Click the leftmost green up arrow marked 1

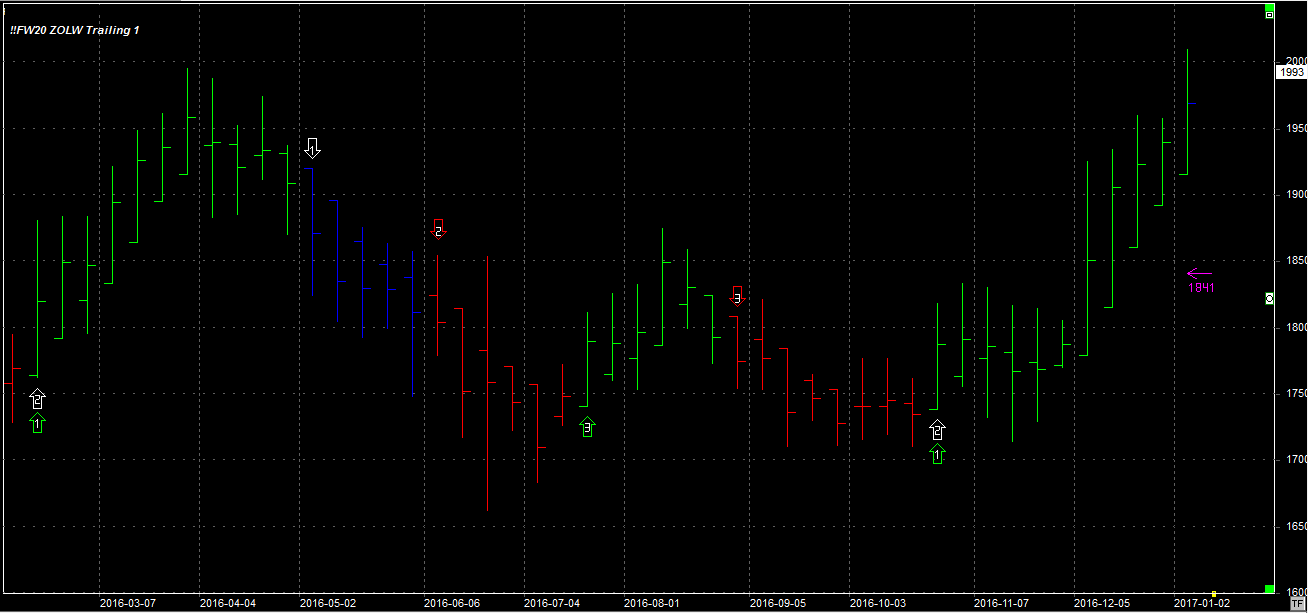[37, 424]
